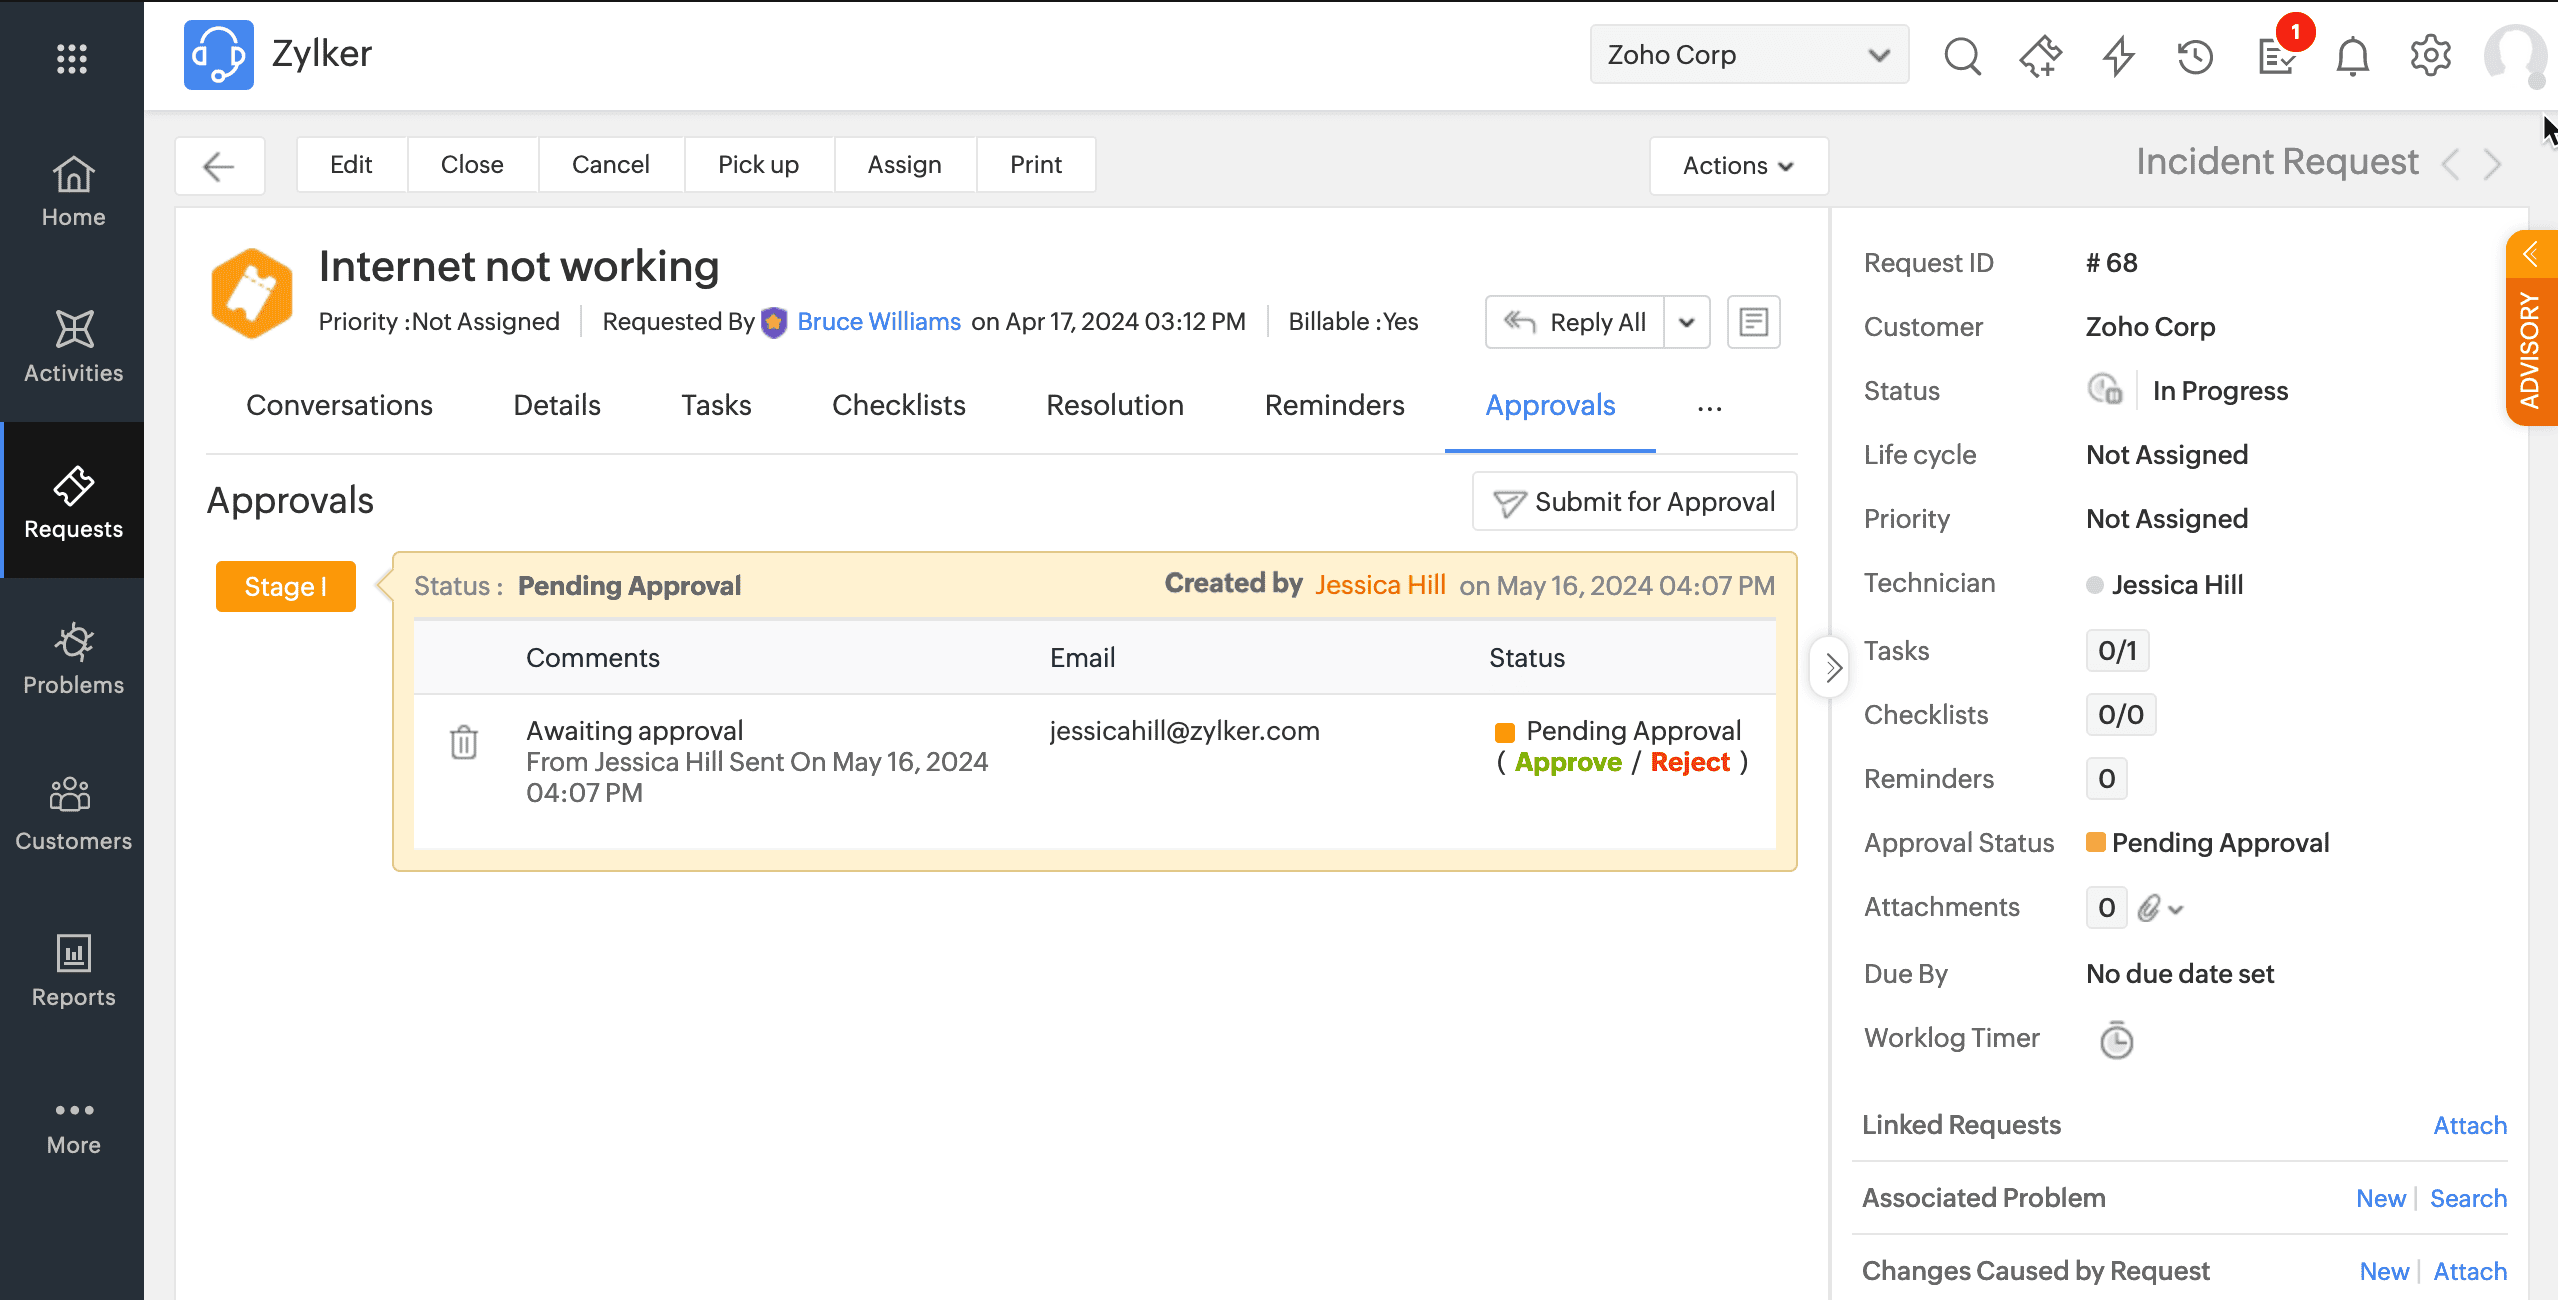Click Submit for Approval button

1635,502
